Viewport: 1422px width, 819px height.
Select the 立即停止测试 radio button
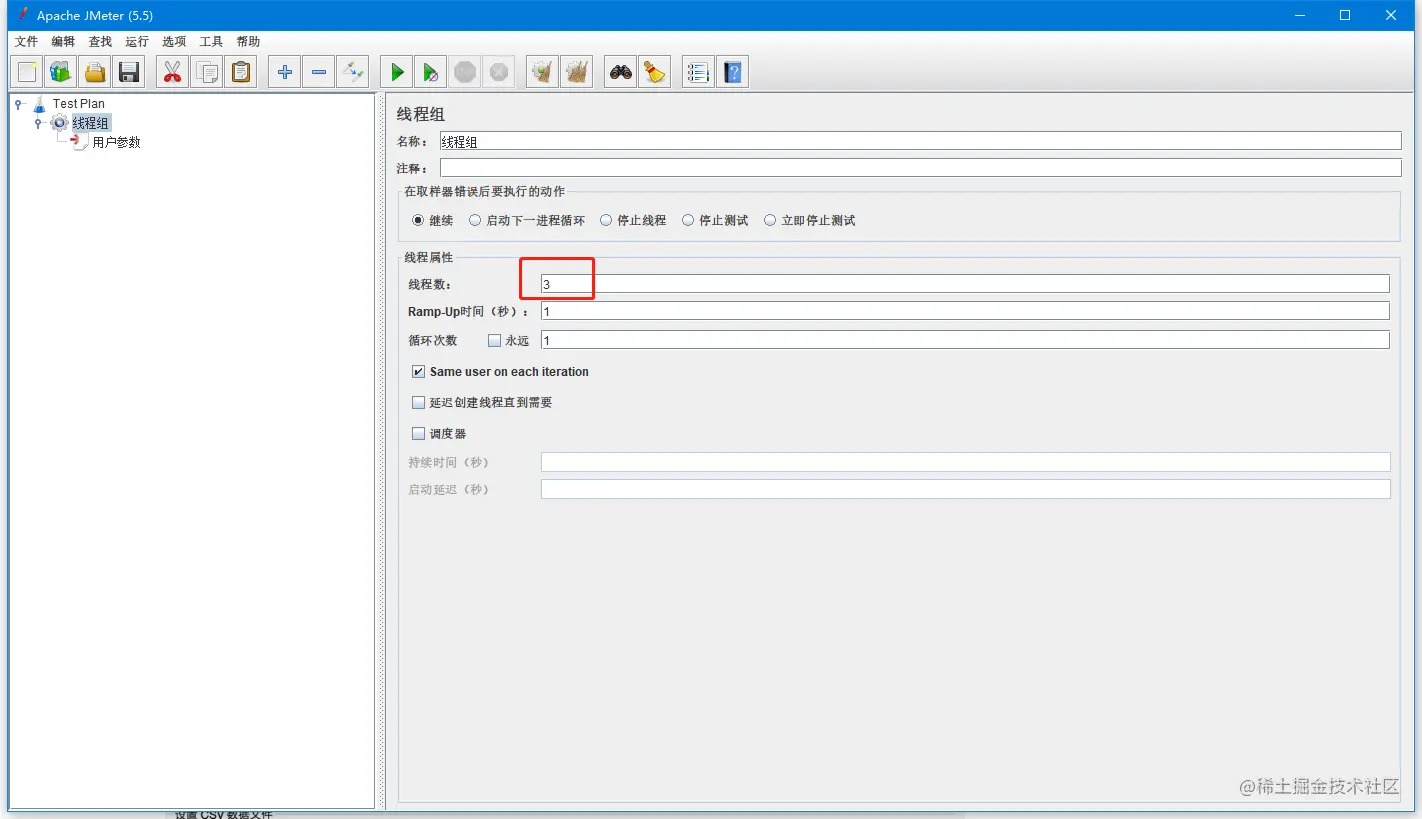tap(770, 220)
